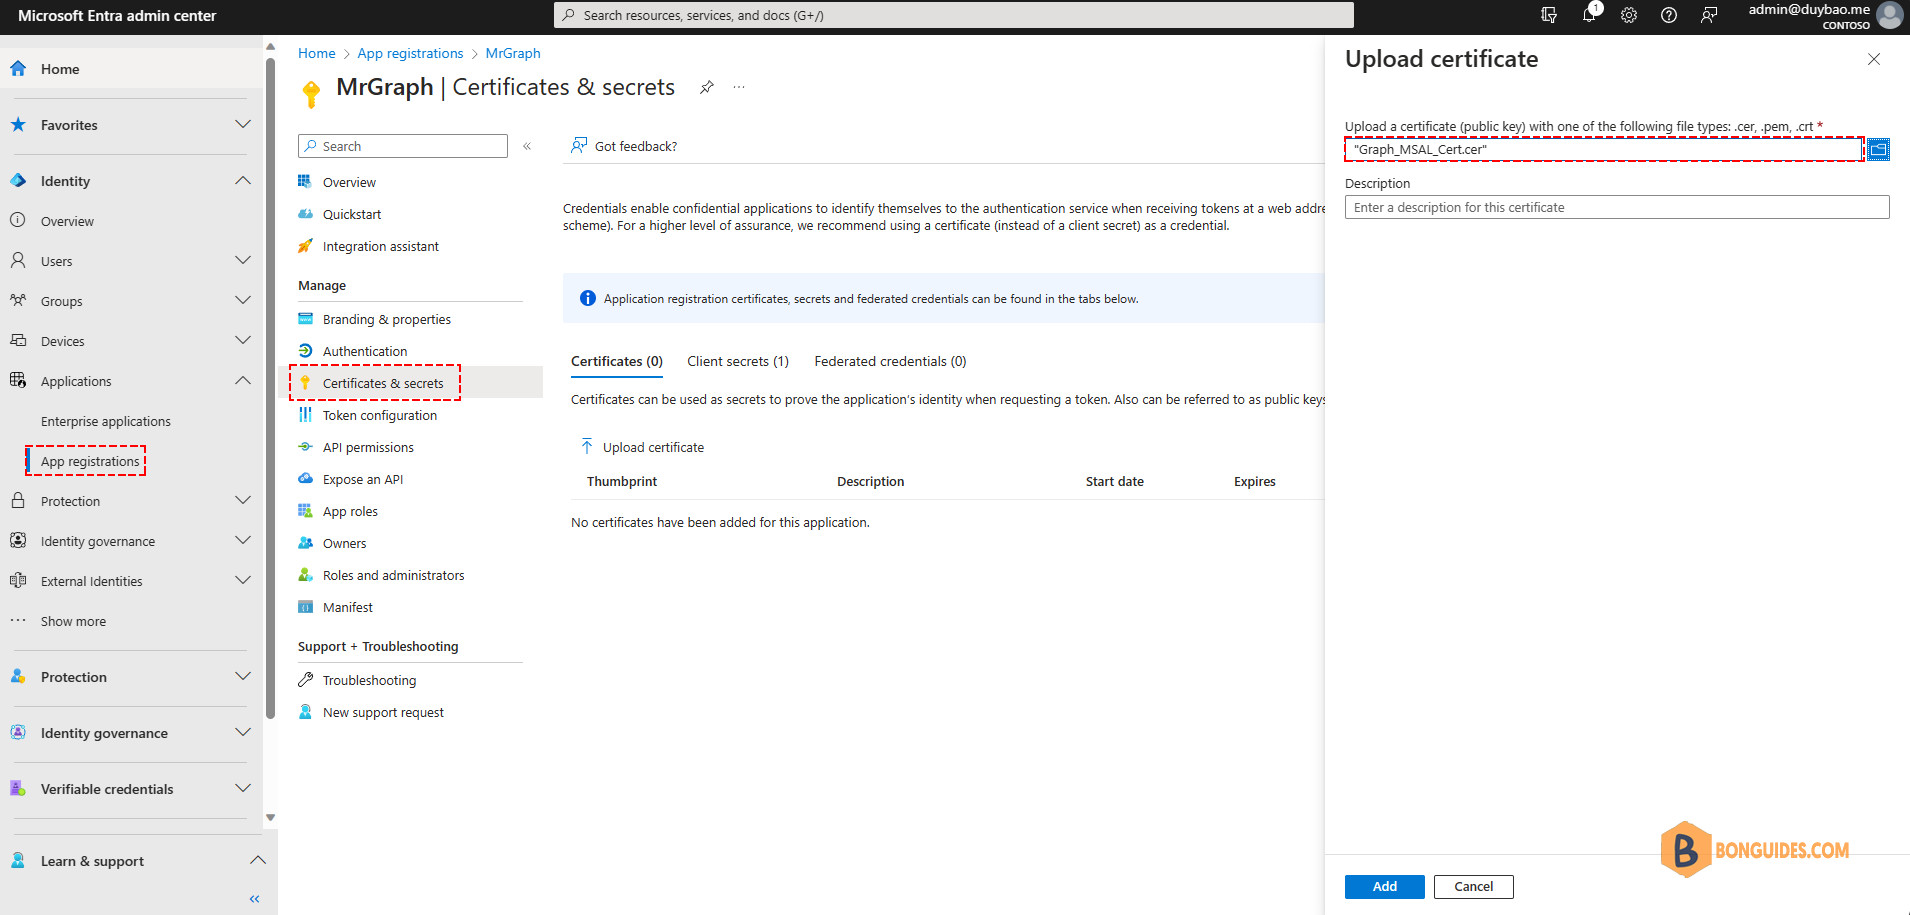Open the more options ellipsis beside title

[739, 87]
